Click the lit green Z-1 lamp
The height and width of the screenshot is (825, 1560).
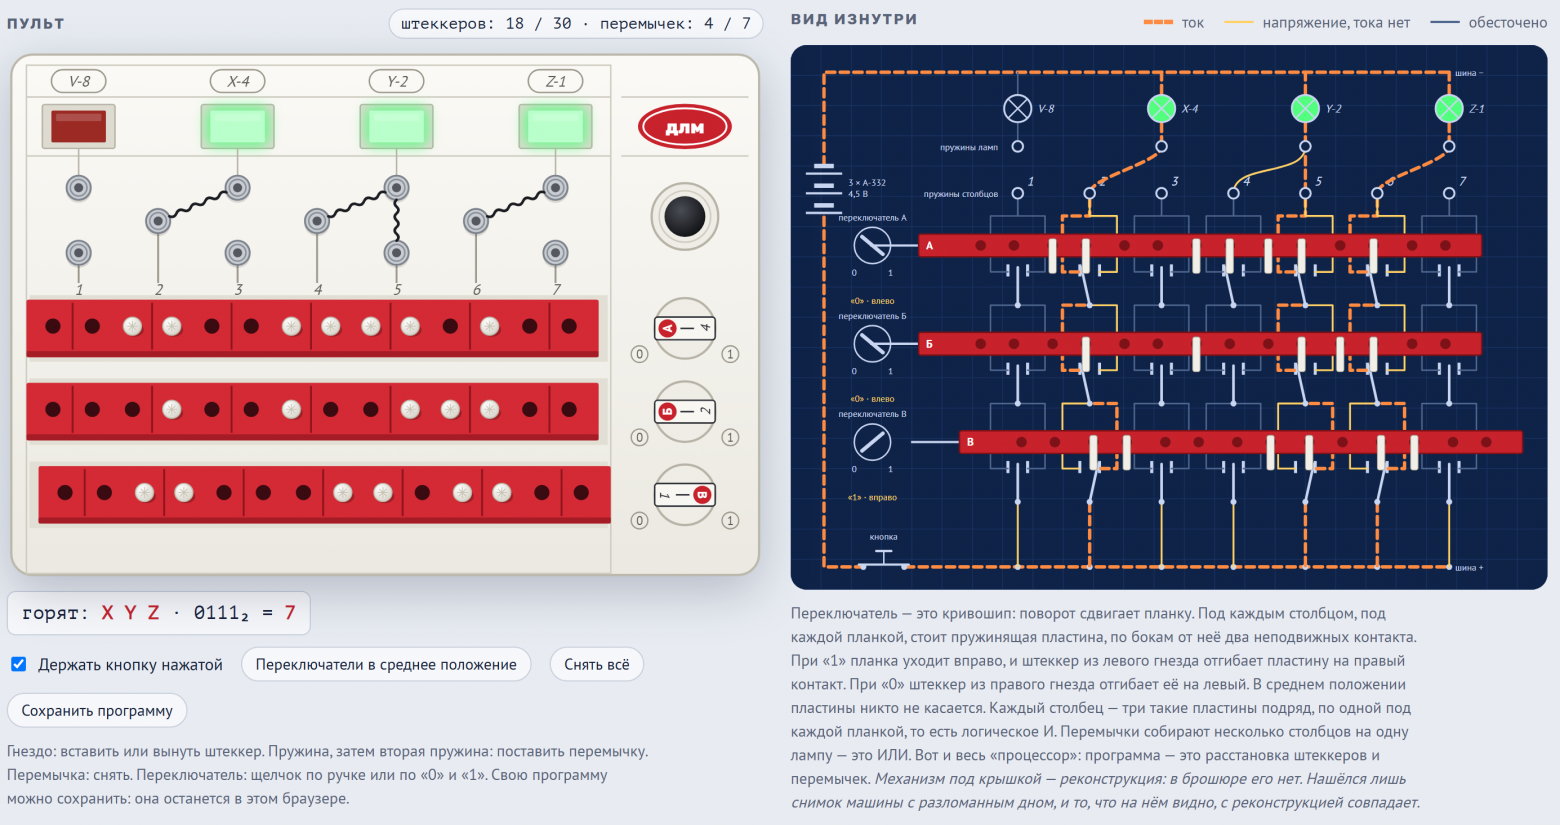(556, 127)
